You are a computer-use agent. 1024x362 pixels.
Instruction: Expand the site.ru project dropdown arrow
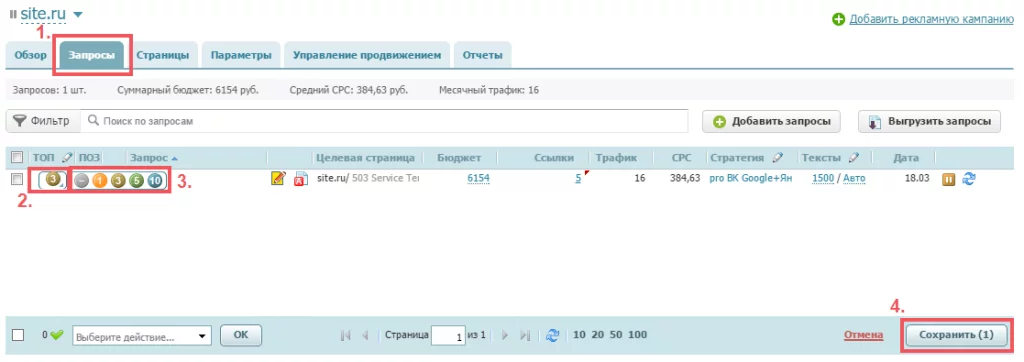pyautogui.click(x=78, y=14)
